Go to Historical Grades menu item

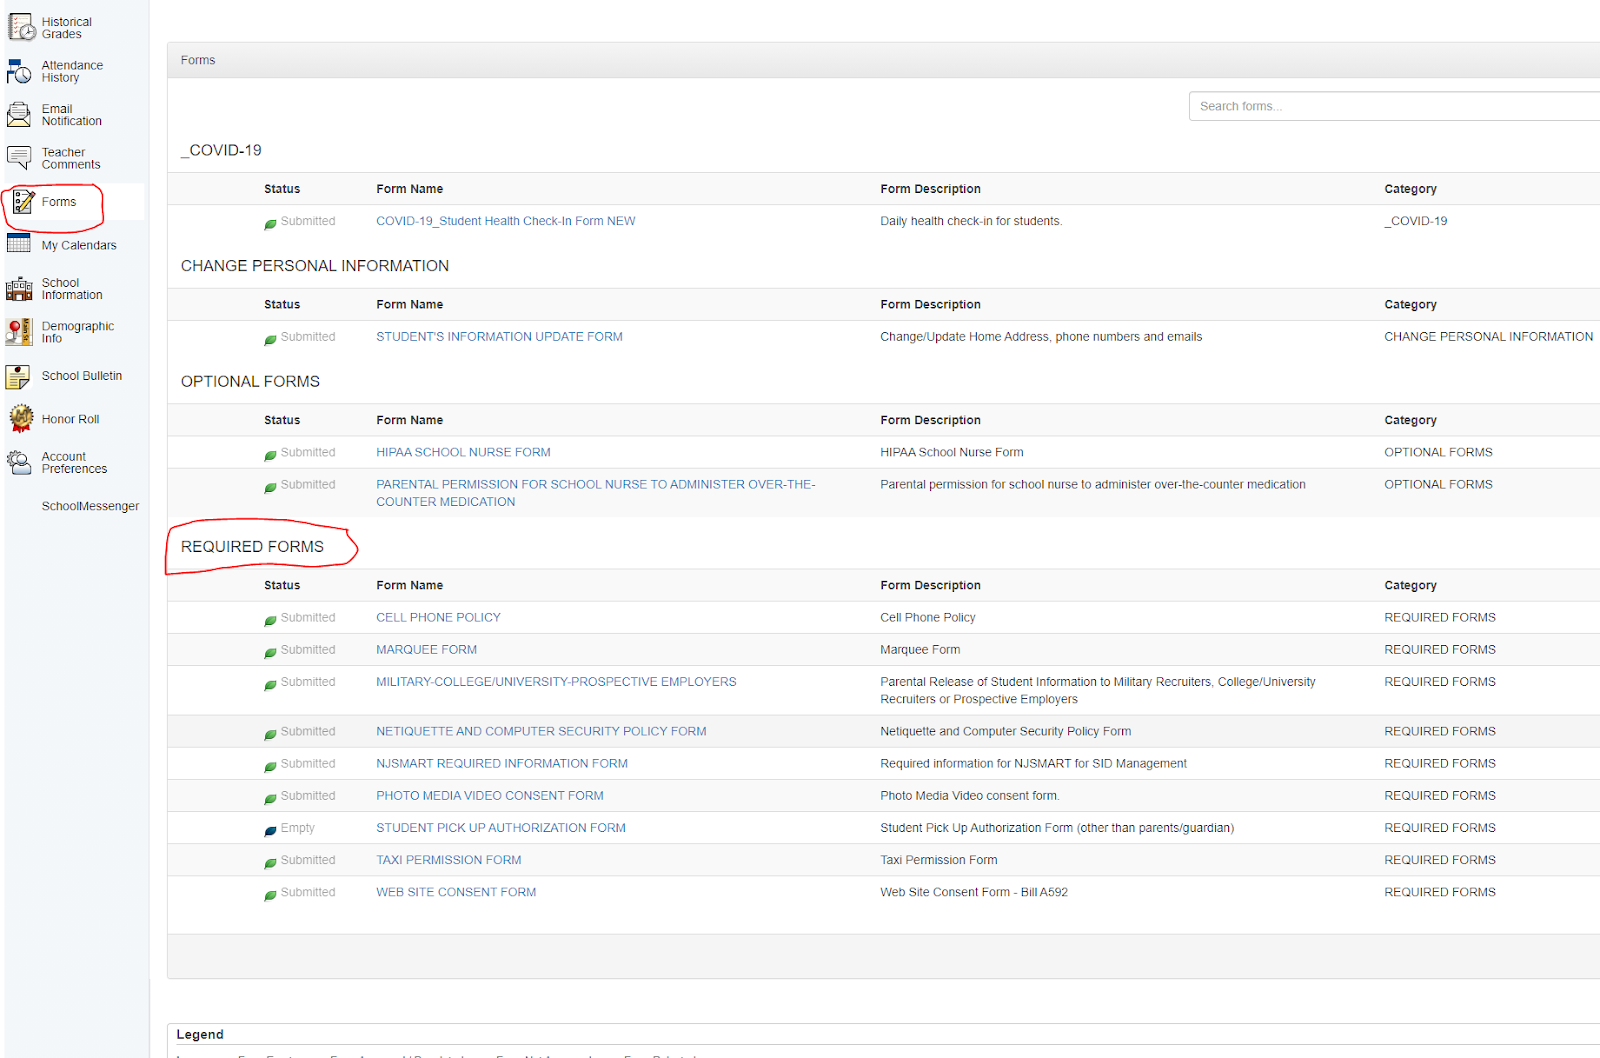[x=66, y=28]
